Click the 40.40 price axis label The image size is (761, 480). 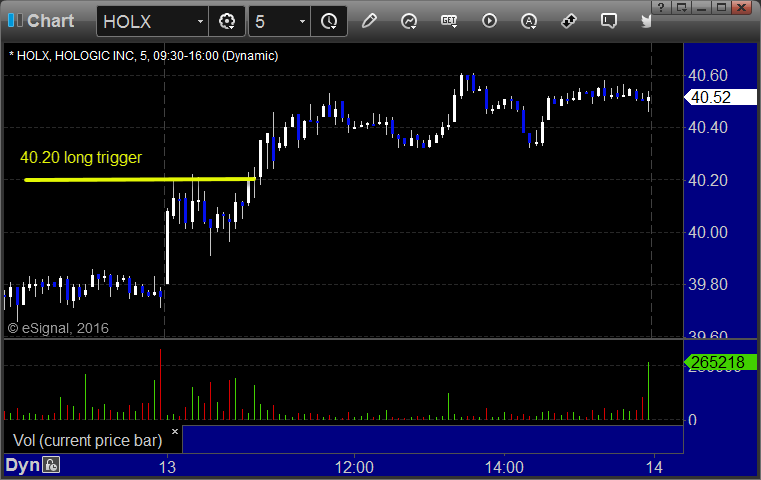pos(708,128)
